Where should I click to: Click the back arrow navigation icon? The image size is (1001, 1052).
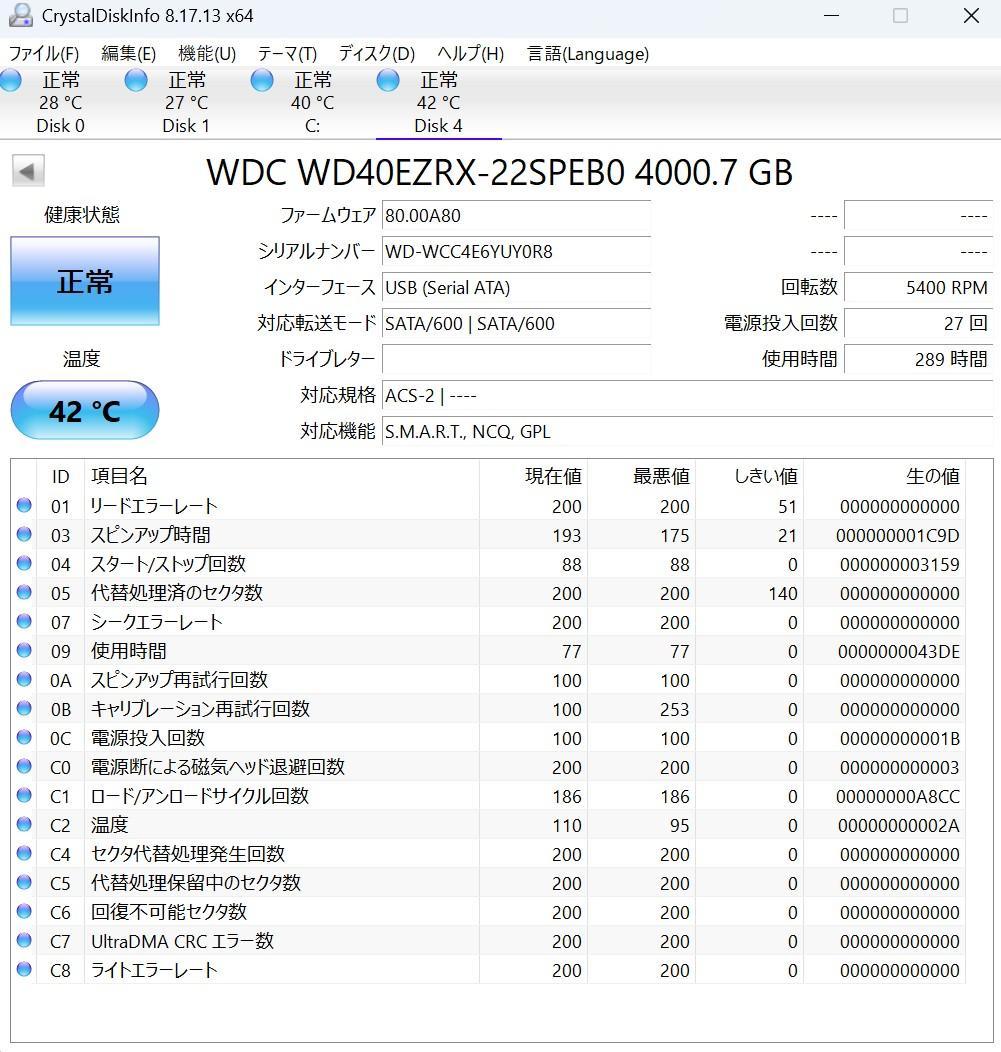coord(28,170)
